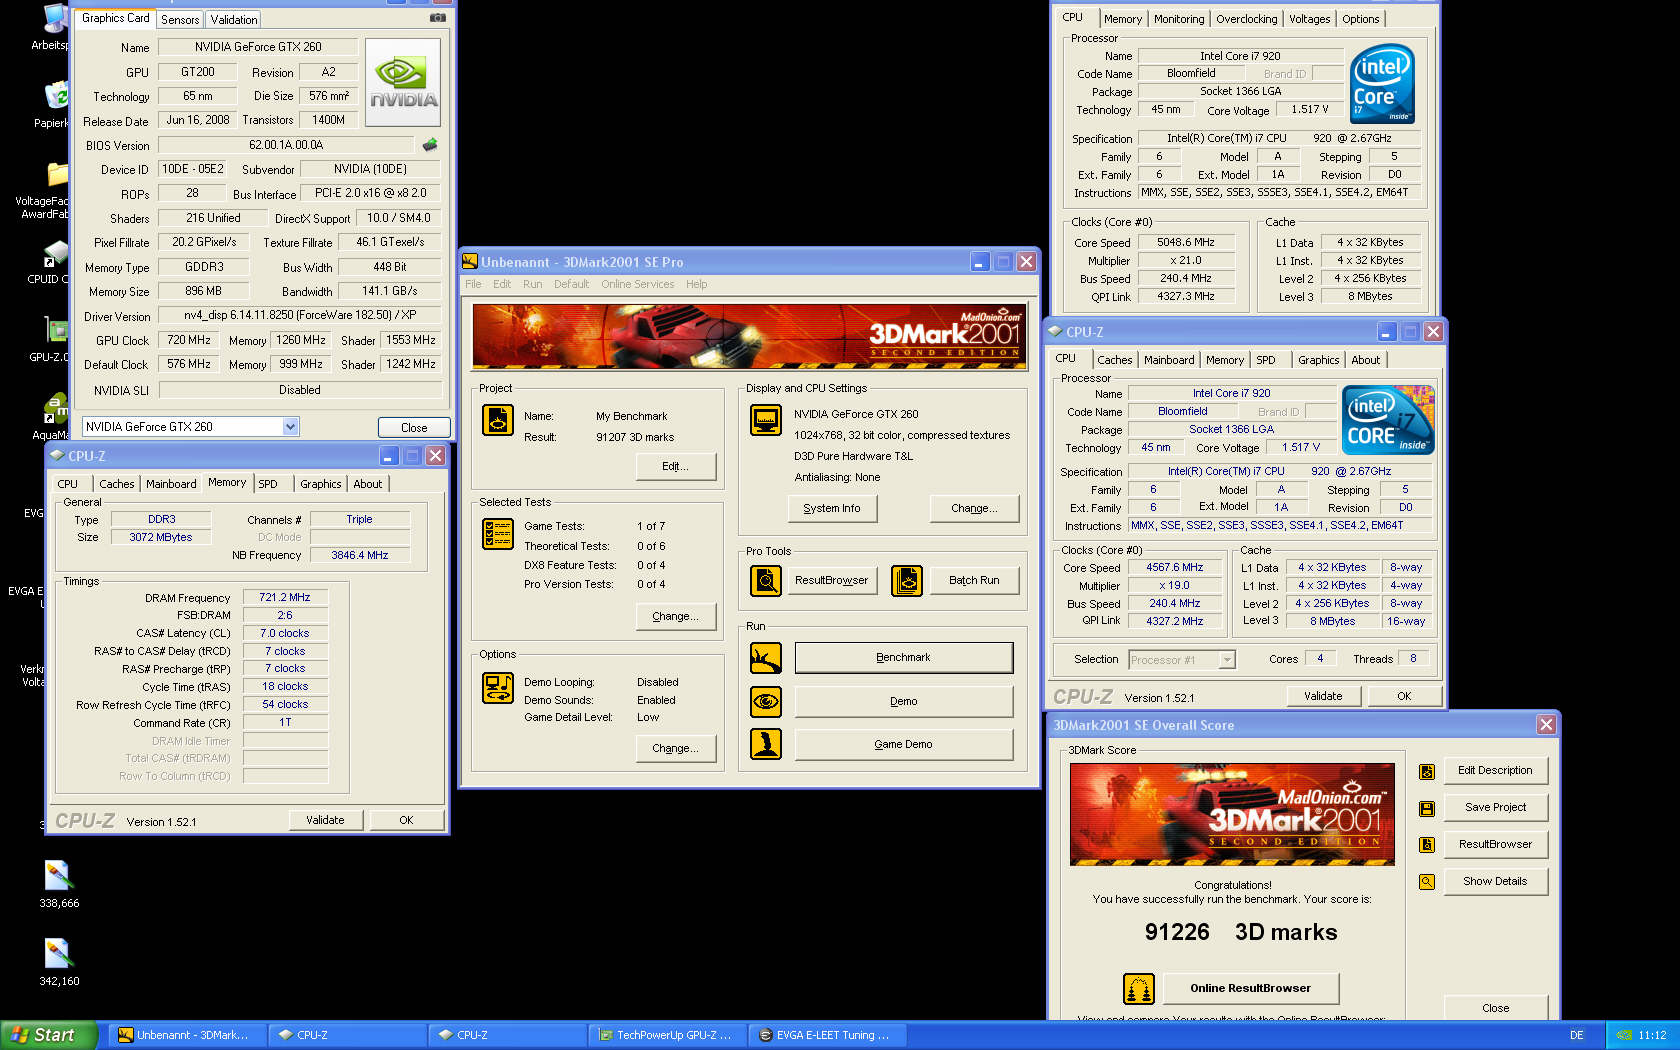Viewport: 1680px width, 1050px height.
Task: Open the AquaMark desktop shortcut
Action: 57,408
